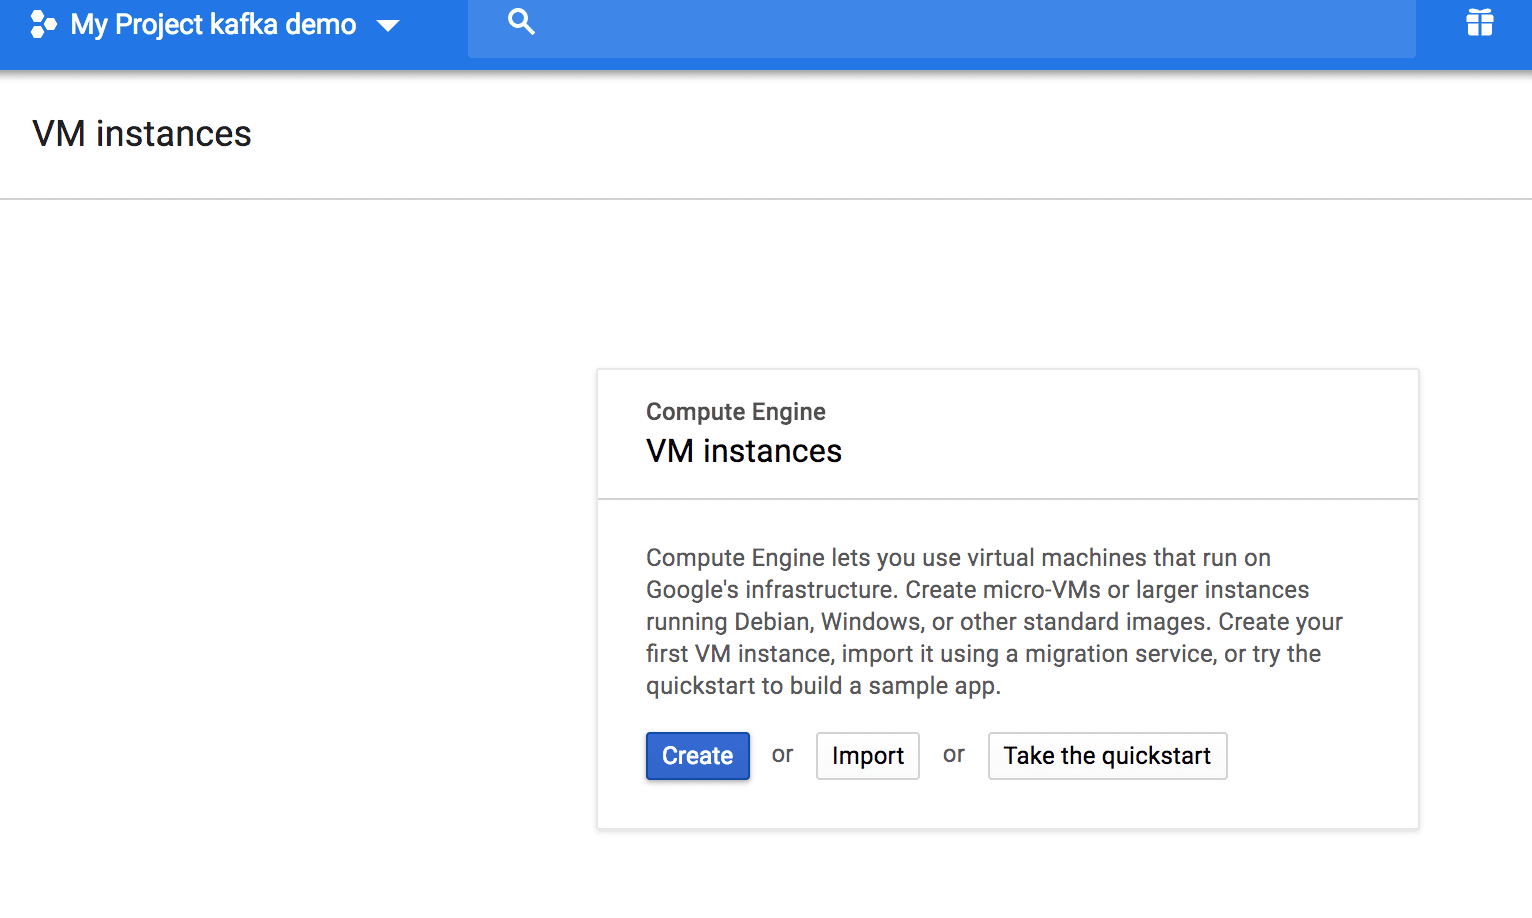
Task: Click the project hexagon dots icon
Action: [x=43, y=24]
